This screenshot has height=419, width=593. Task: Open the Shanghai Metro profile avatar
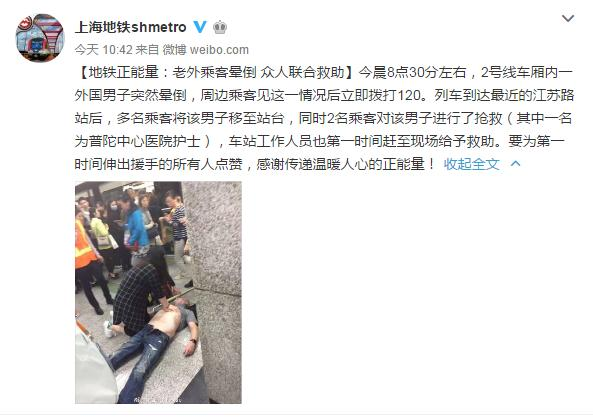(x=40, y=38)
